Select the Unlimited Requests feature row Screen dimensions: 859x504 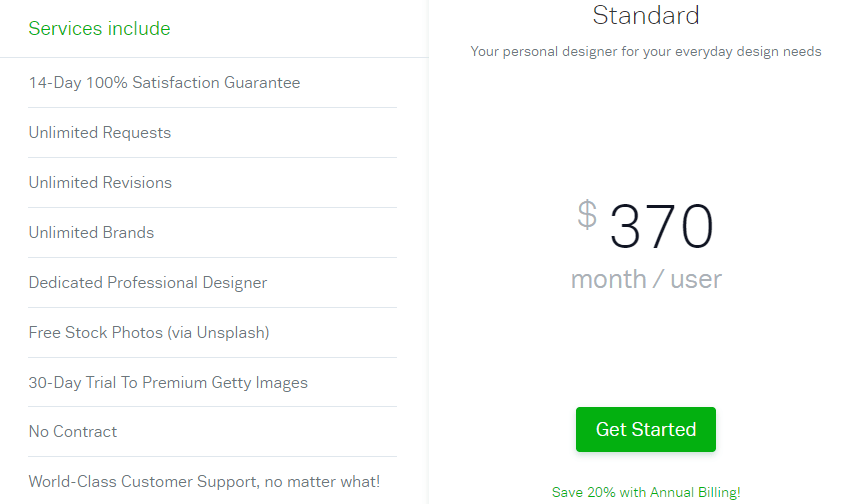[x=100, y=133]
